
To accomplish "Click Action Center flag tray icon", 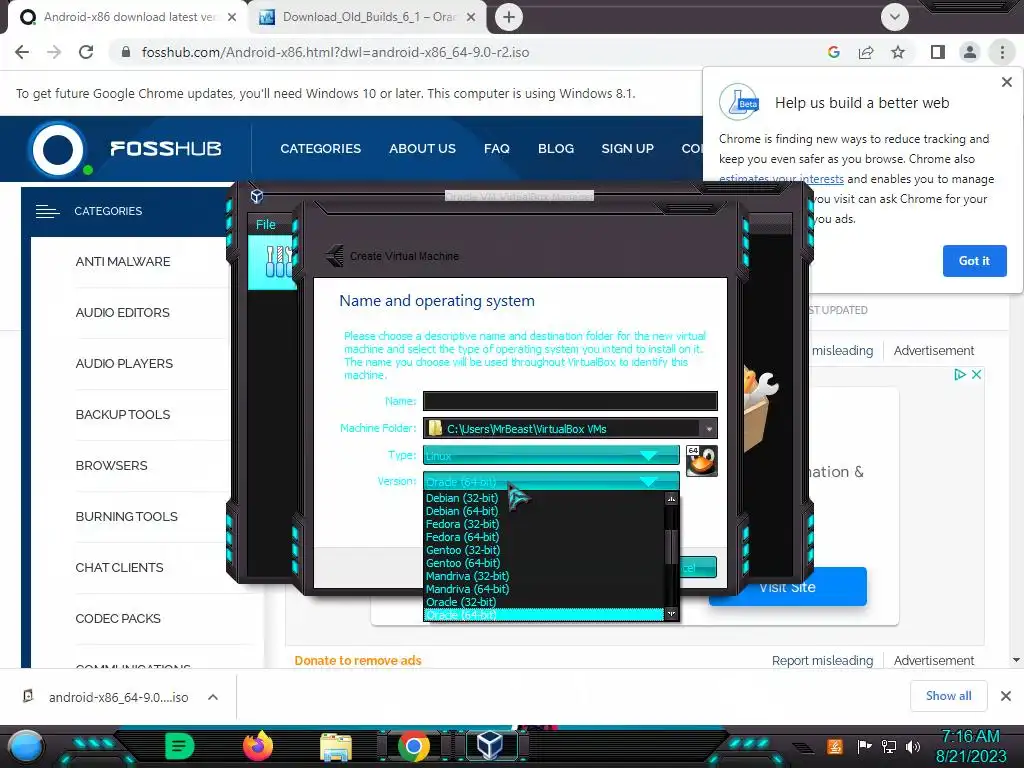I will pyautogui.click(x=865, y=746).
